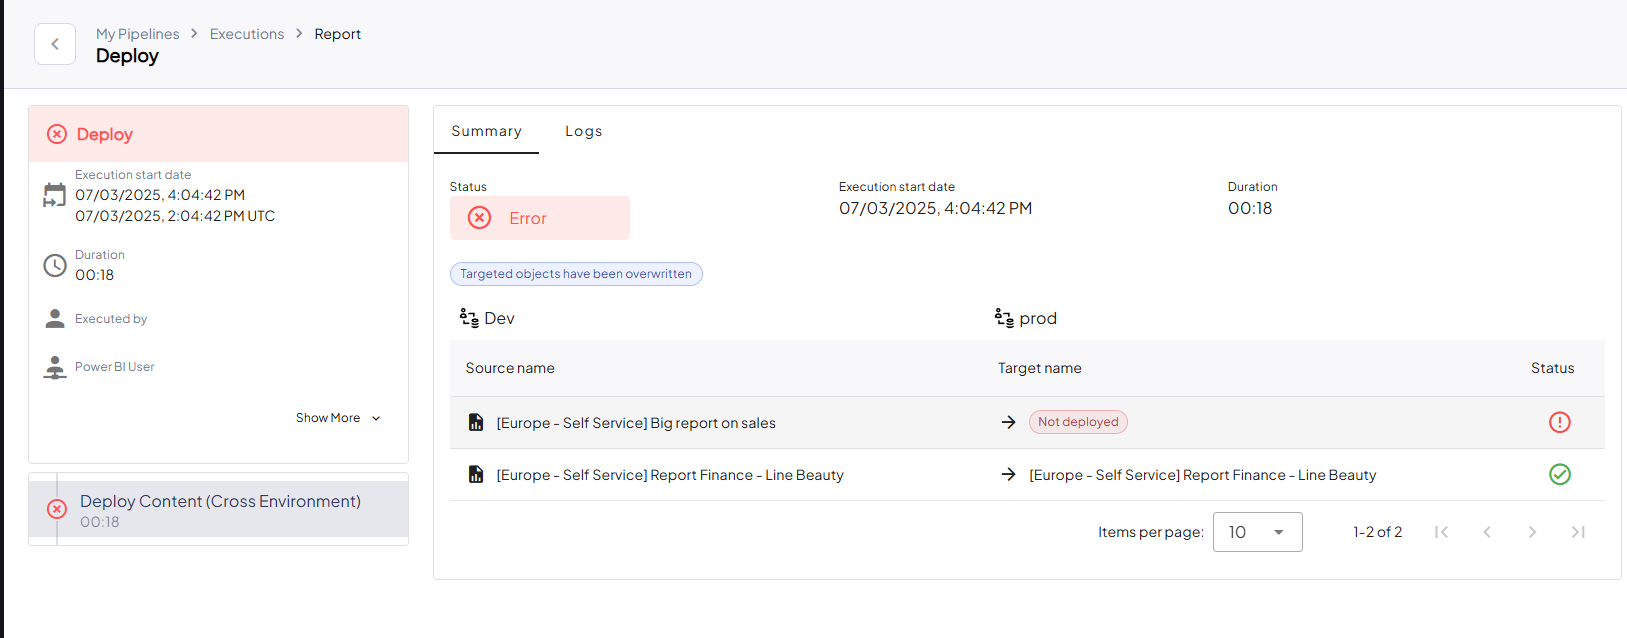This screenshot has width=1627, height=638.
Task: Click the Executed by person icon
Action: (55, 319)
